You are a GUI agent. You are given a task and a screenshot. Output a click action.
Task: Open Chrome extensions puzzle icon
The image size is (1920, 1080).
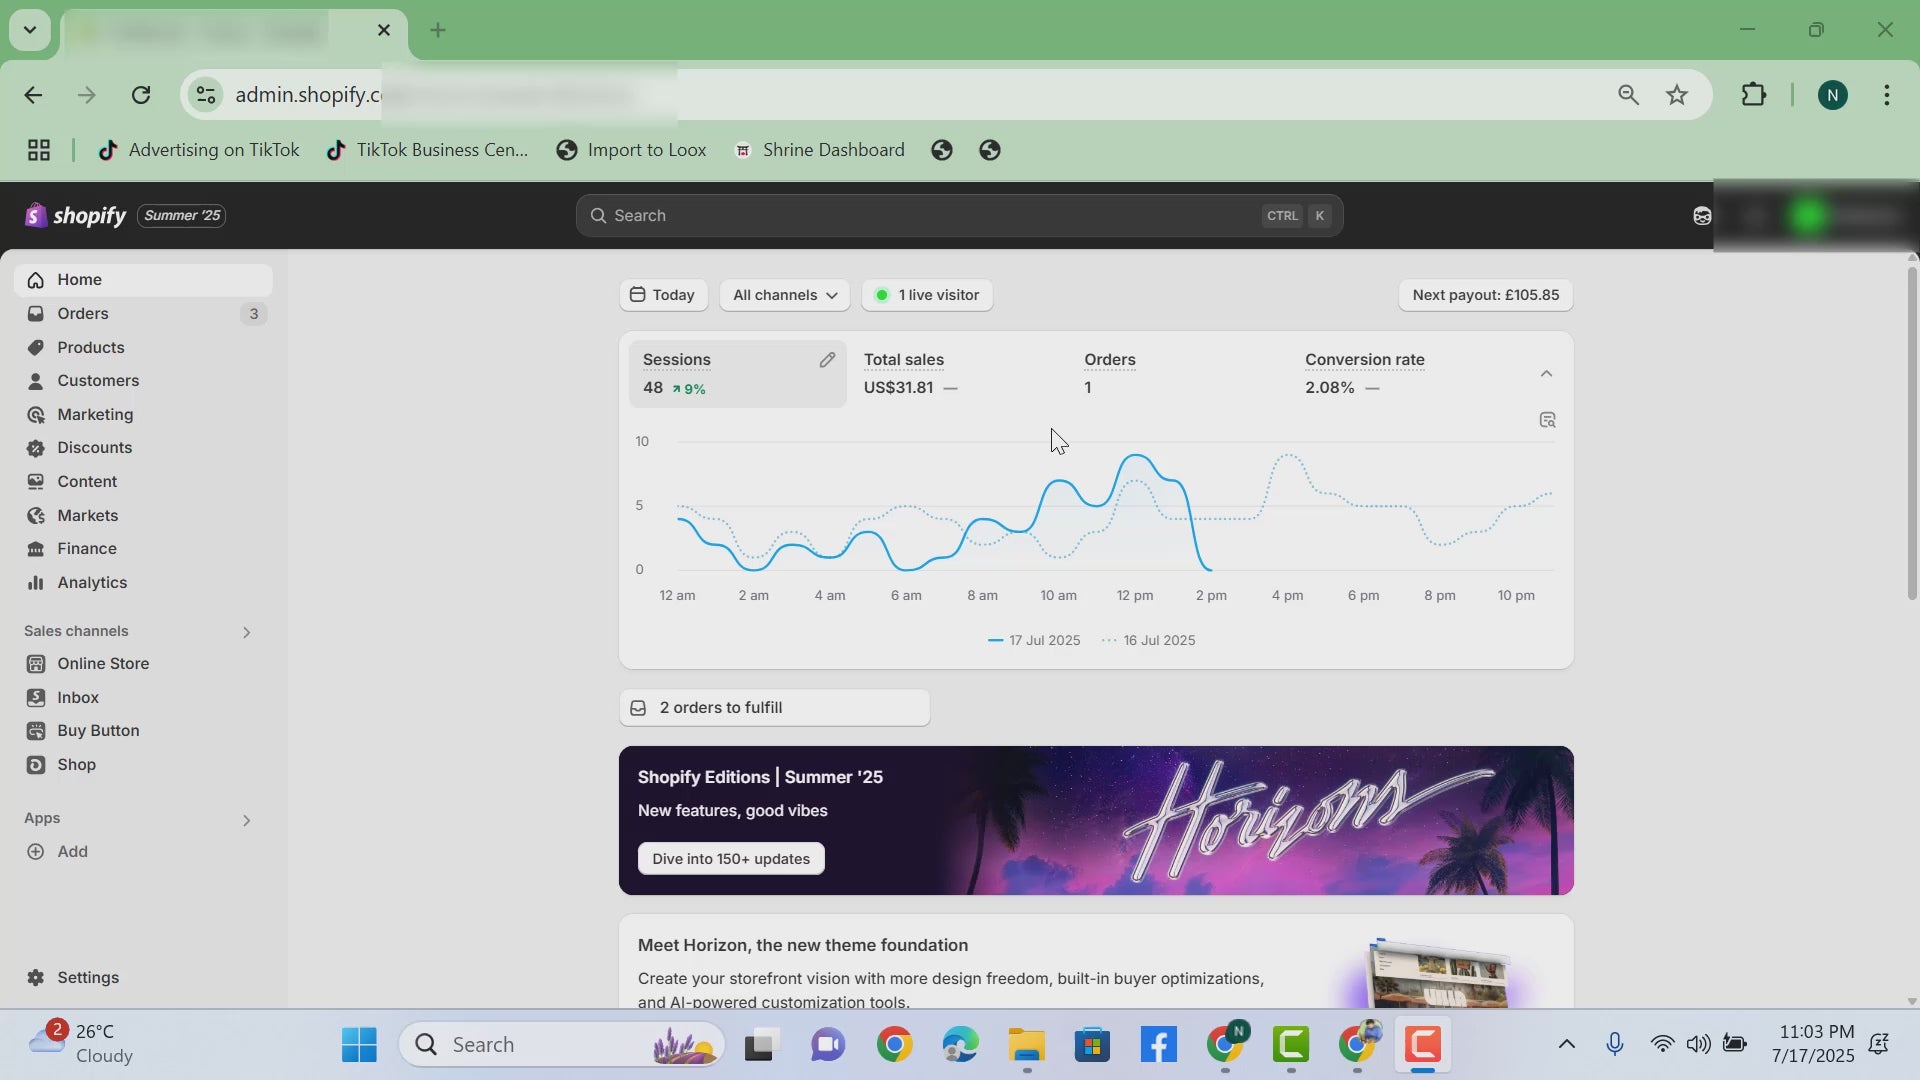point(1754,95)
